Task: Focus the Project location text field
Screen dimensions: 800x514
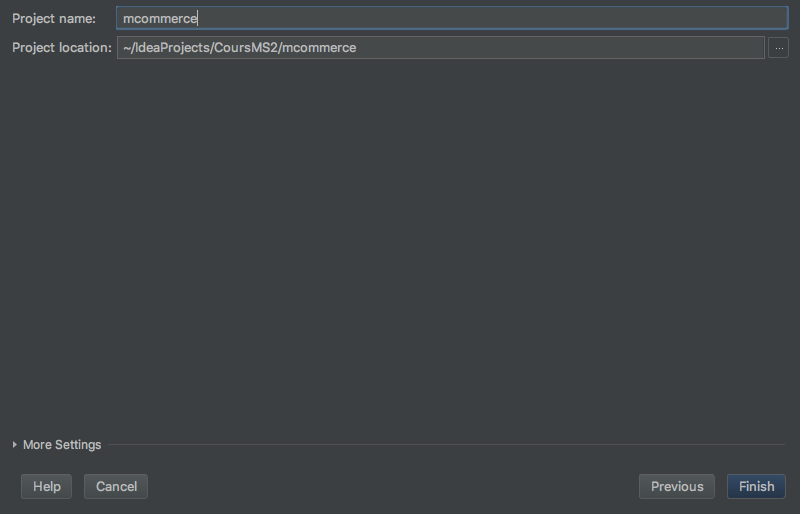Action: [440, 47]
